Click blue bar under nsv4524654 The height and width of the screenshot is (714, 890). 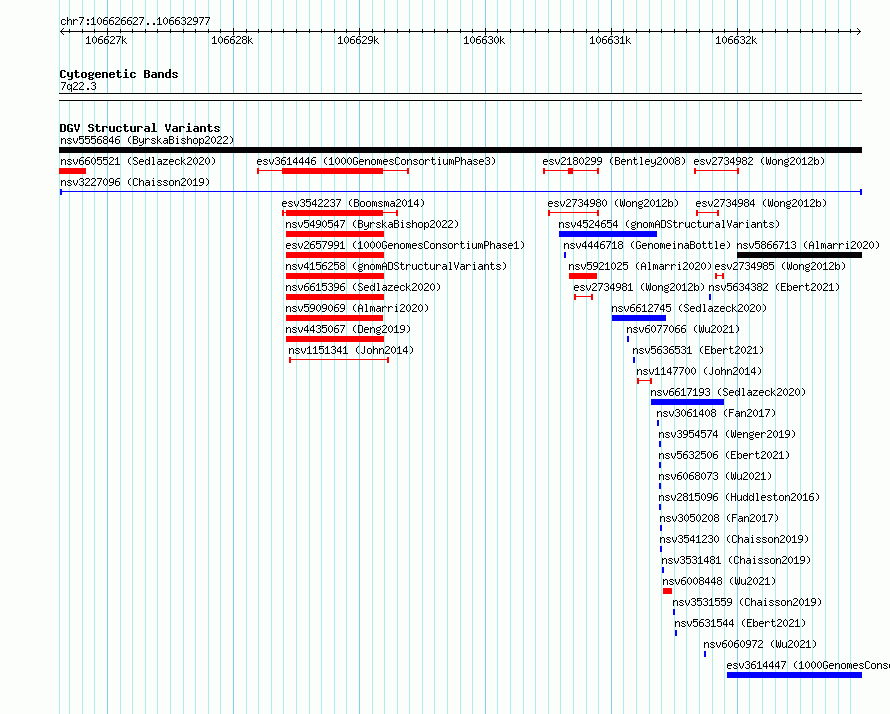pyautogui.click(x=608, y=234)
